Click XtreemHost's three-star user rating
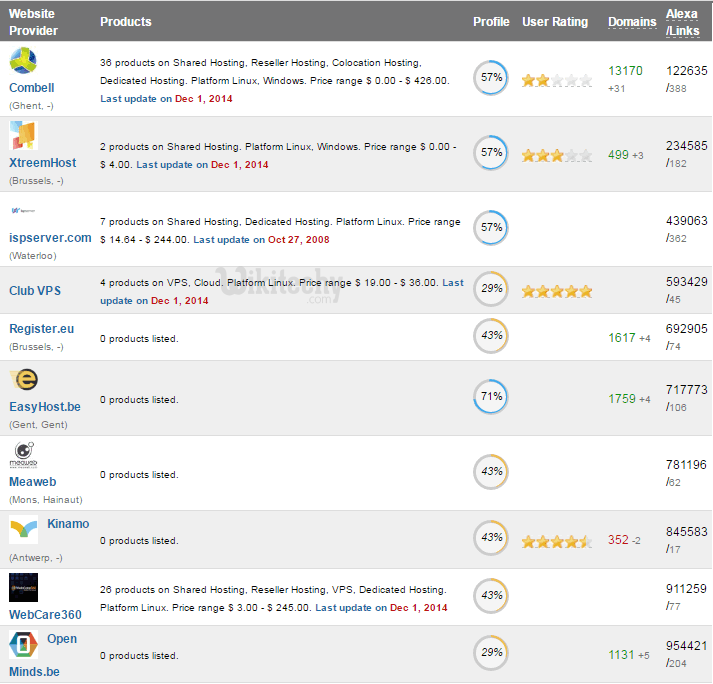The width and height of the screenshot is (713, 684). pyautogui.click(x=557, y=156)
